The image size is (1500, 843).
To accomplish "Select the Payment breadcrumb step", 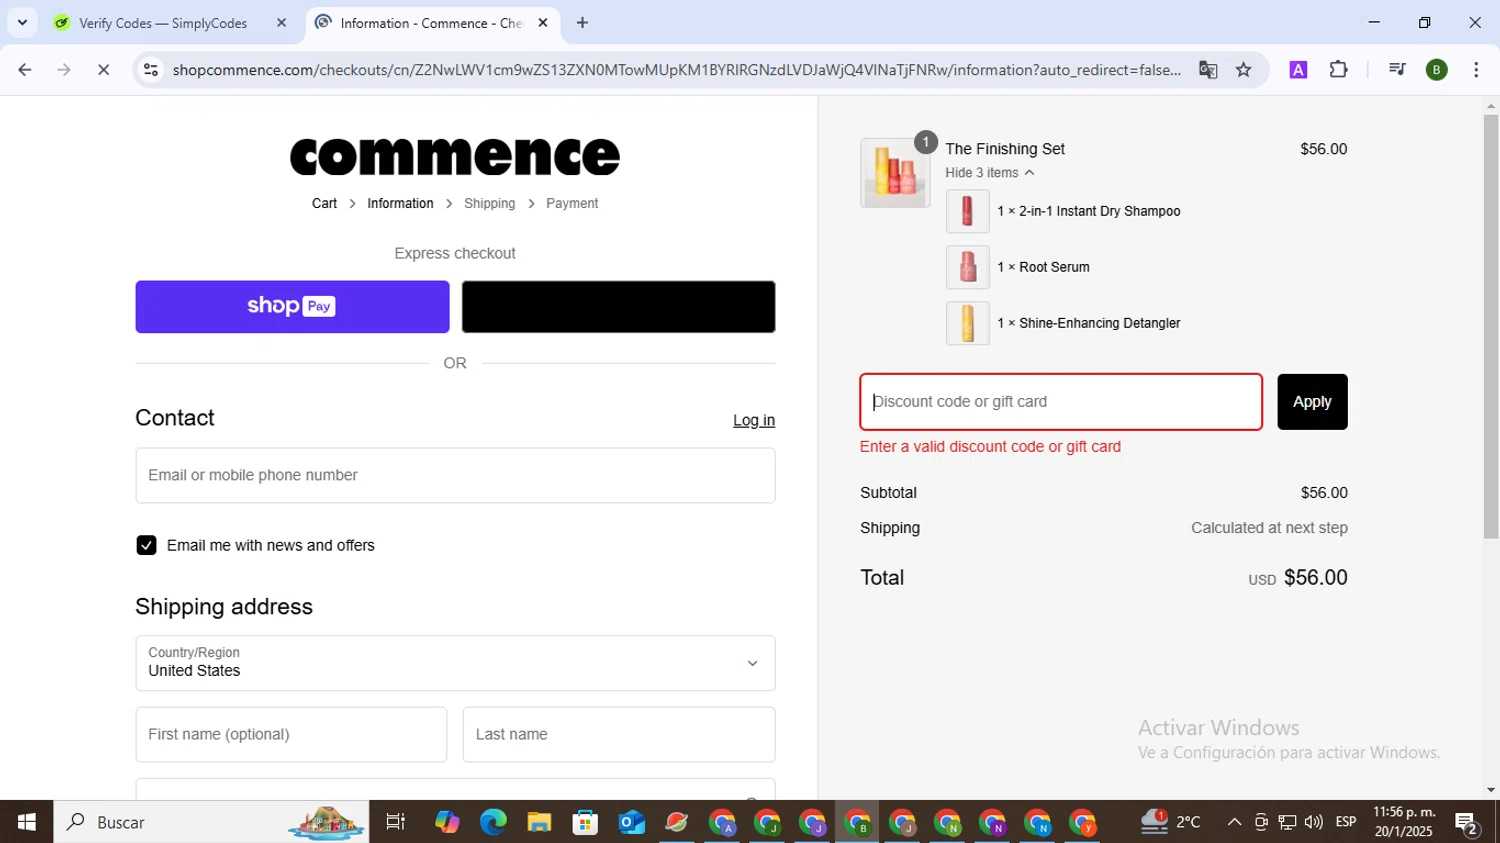I will 572,203.
